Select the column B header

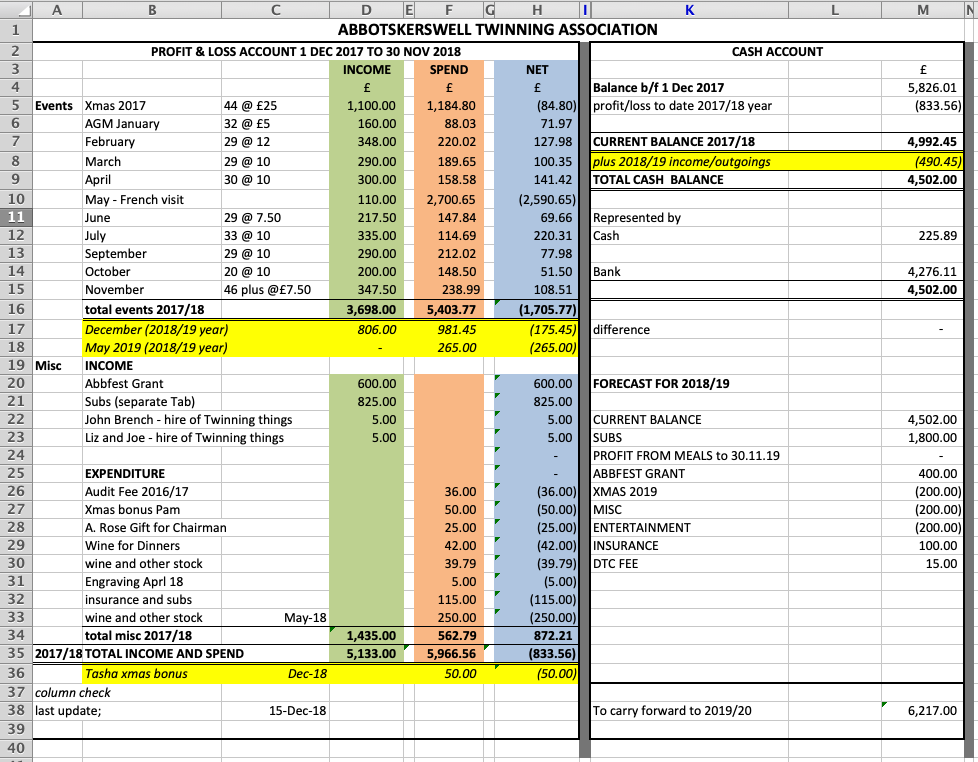(150, 9)
